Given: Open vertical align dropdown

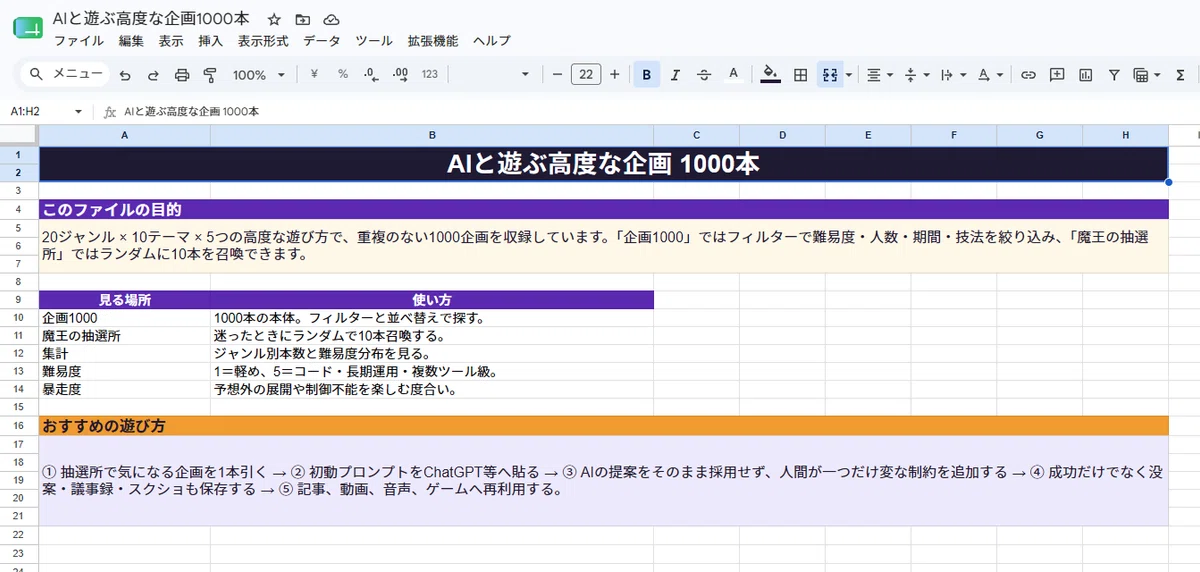Looking at the screenshot, I should 916,74.
